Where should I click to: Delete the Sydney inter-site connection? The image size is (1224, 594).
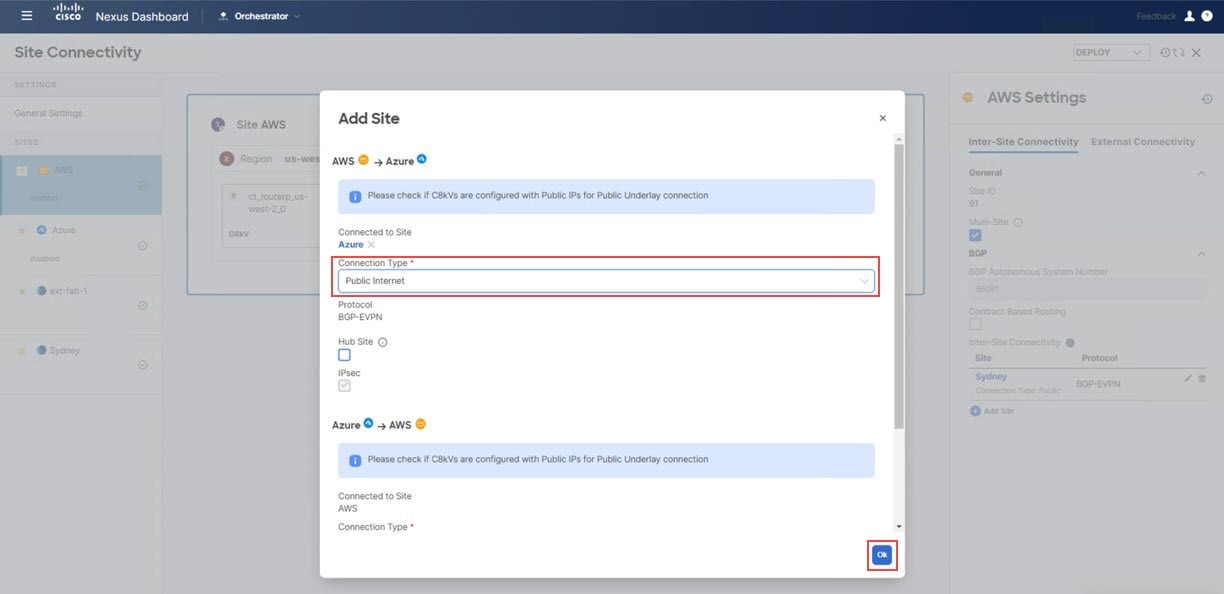tap(1202, 378)
